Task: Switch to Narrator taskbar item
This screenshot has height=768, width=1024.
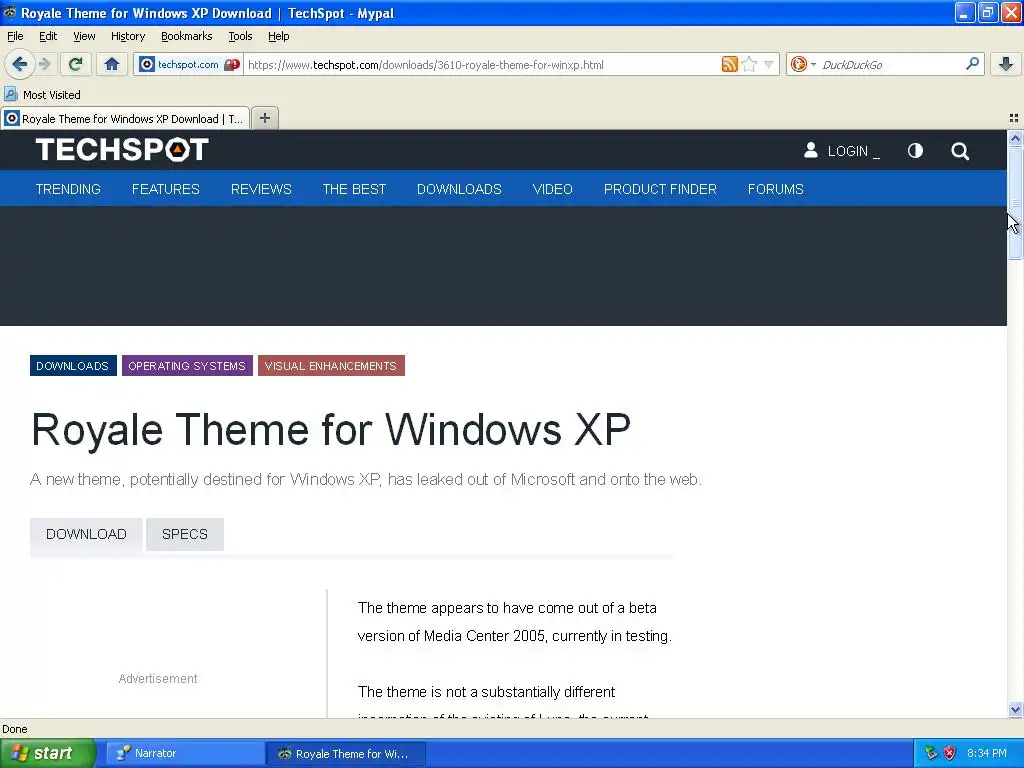Action: point(183,753)
